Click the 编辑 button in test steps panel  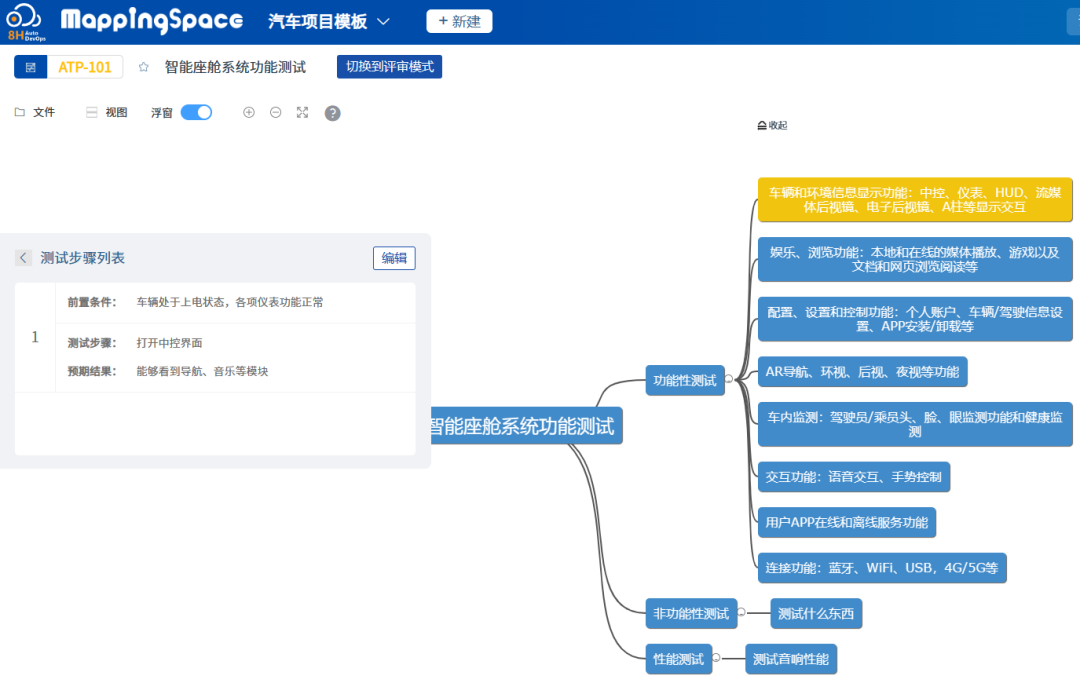394,258
